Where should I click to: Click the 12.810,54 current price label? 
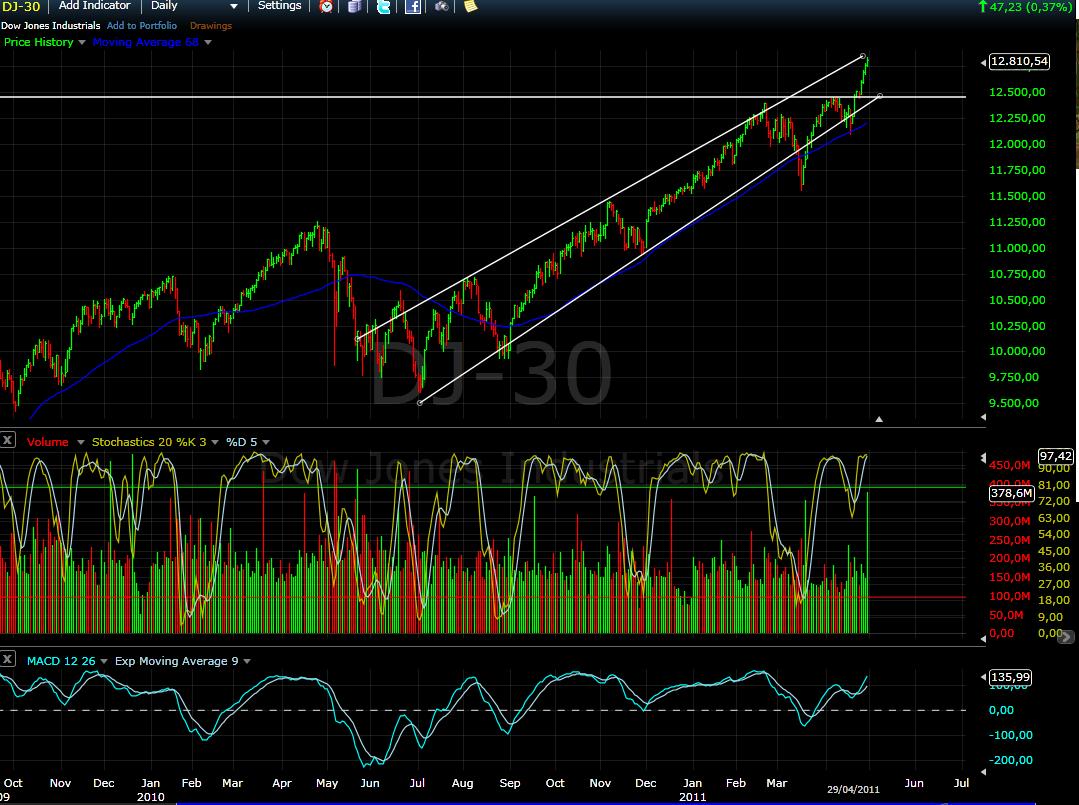pyautogui.click(x=1019, y=61)
